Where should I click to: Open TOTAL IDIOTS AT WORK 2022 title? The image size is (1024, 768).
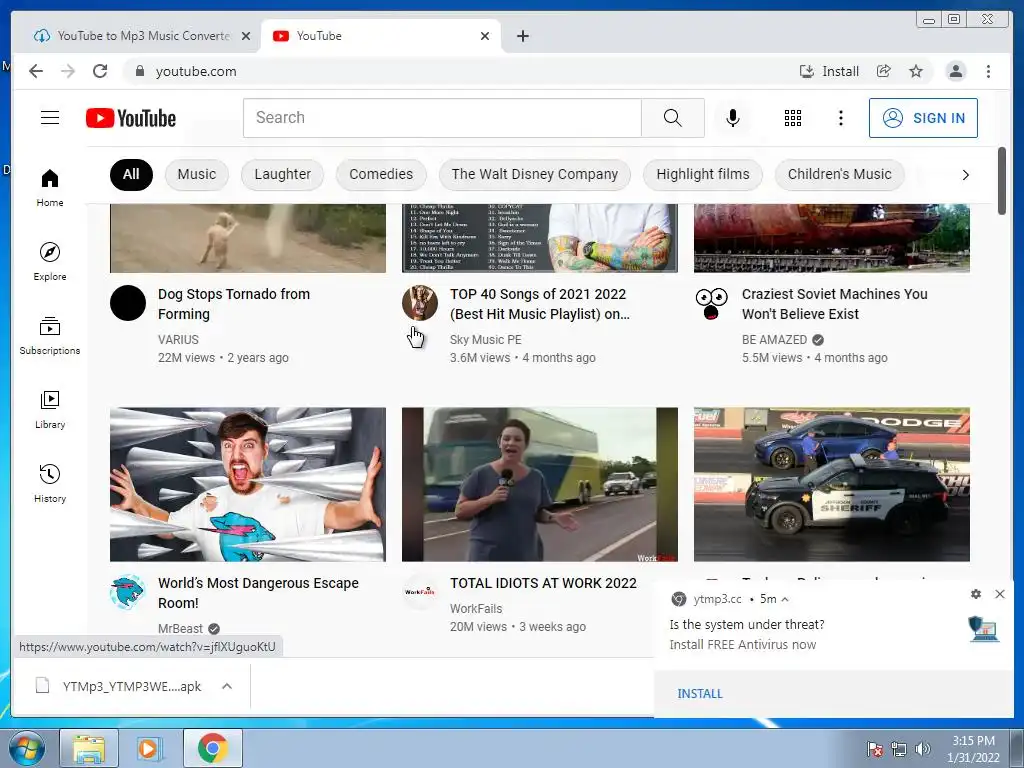coord(543,583)
